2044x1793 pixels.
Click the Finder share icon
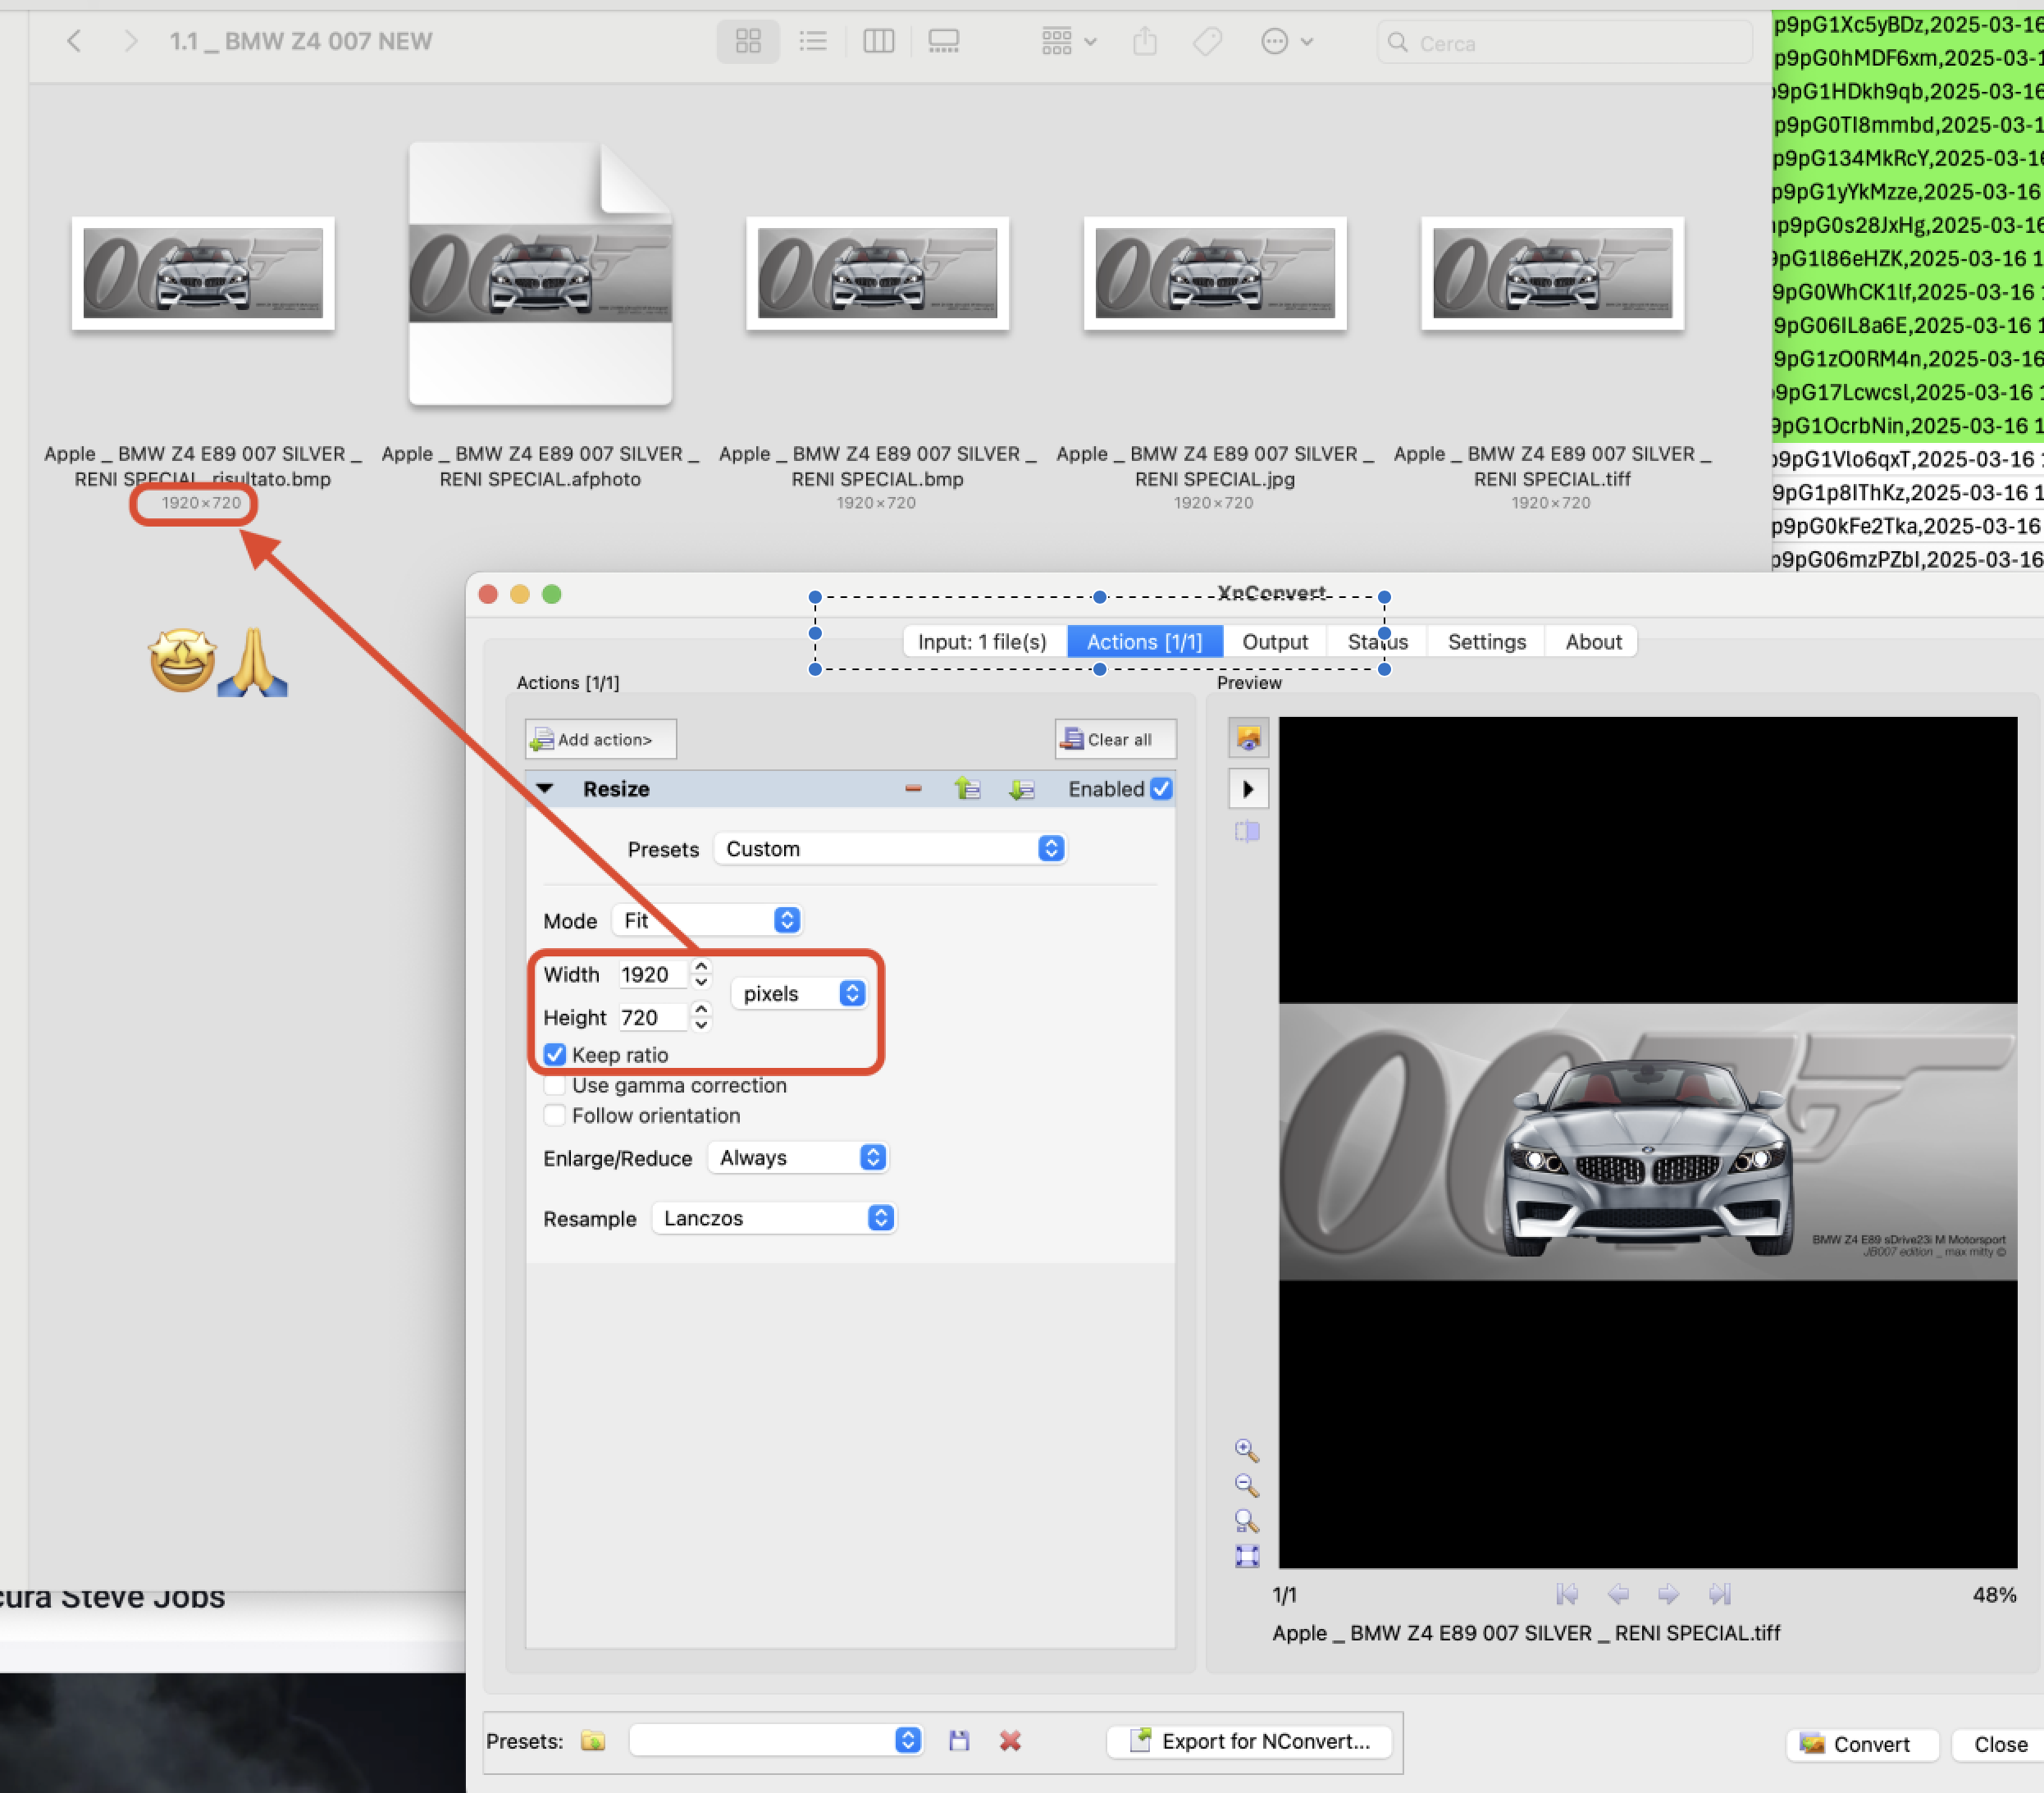click(x=1145, y=41)
